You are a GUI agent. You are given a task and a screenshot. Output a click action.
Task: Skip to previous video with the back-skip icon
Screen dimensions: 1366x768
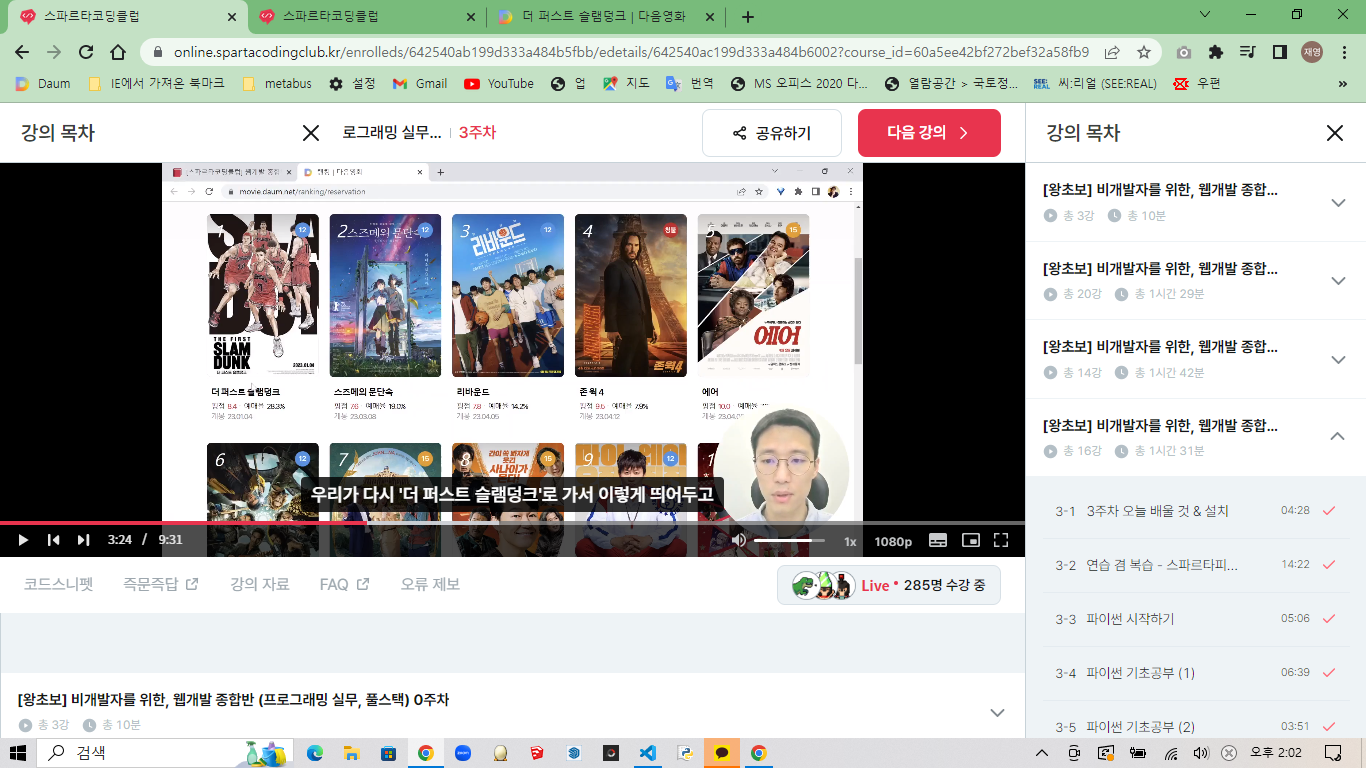pos(53,540)
